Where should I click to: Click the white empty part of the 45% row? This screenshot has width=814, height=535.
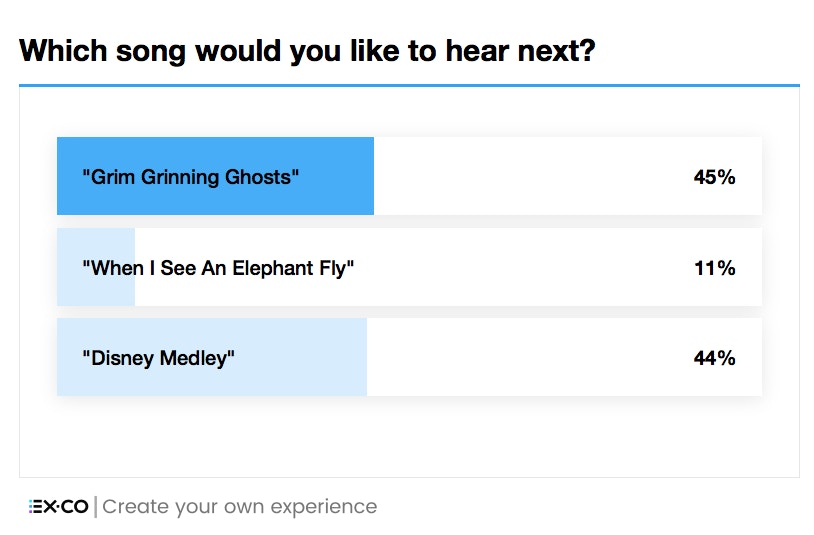tap(530, 176)
